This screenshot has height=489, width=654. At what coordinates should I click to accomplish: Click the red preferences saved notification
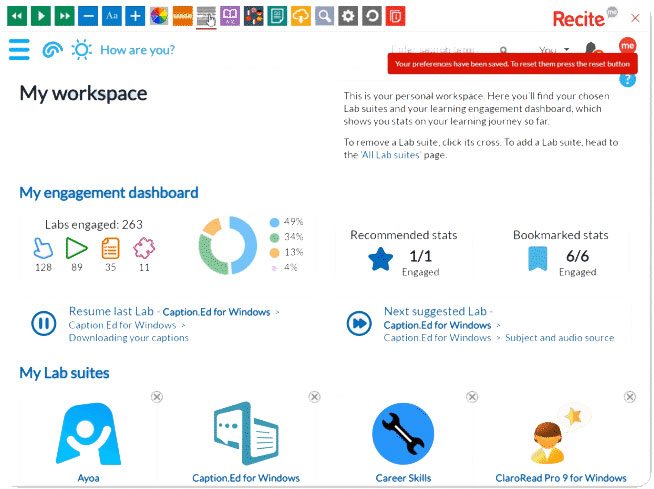coord(513,64)
